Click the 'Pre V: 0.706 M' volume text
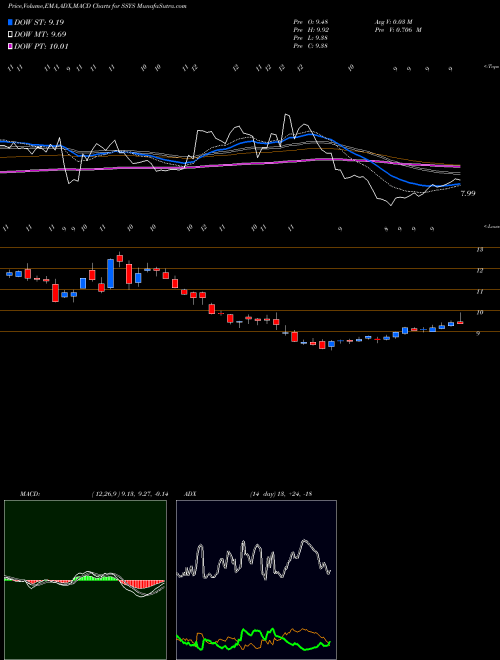 click(x=398, y=30)
